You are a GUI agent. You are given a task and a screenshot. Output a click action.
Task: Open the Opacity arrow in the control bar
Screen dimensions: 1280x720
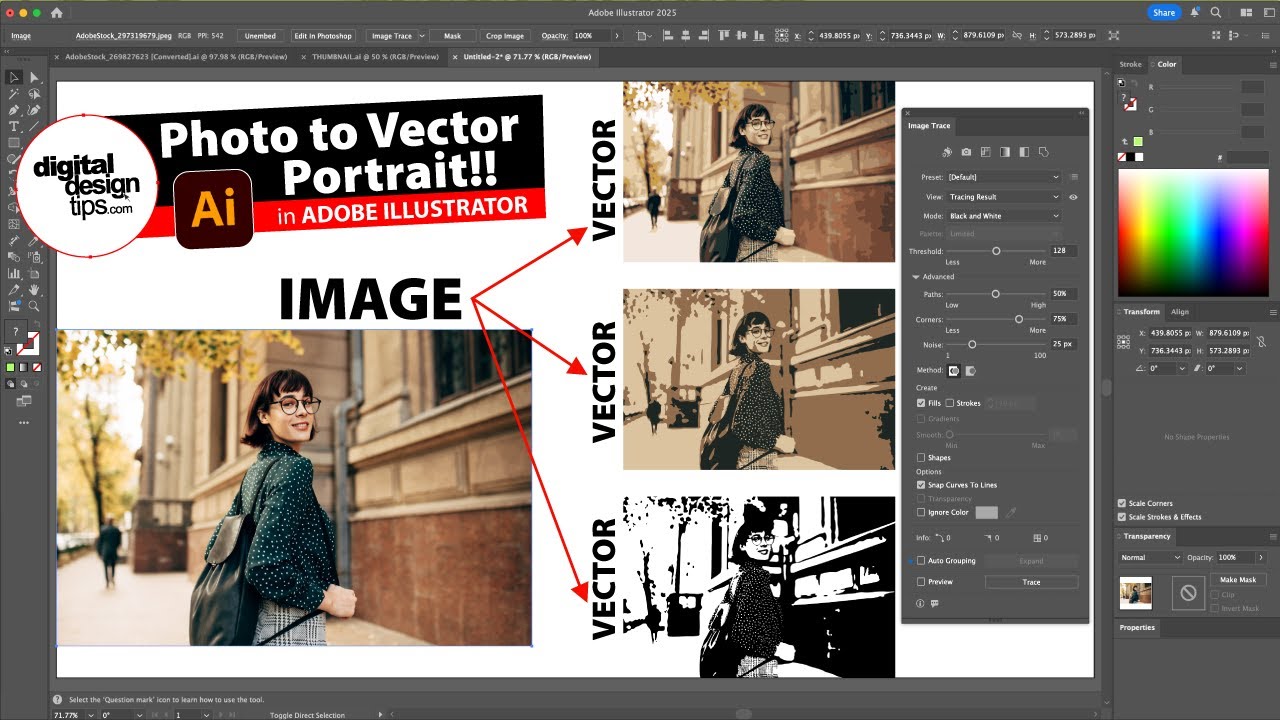616,36
